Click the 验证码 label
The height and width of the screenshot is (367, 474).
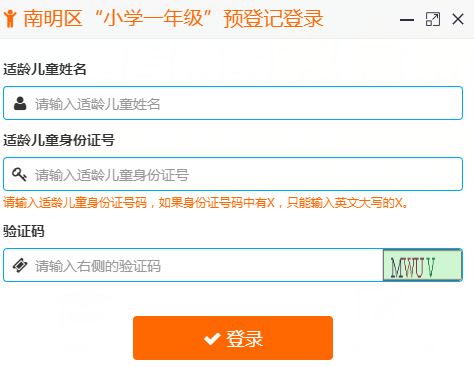coord(24,231)
